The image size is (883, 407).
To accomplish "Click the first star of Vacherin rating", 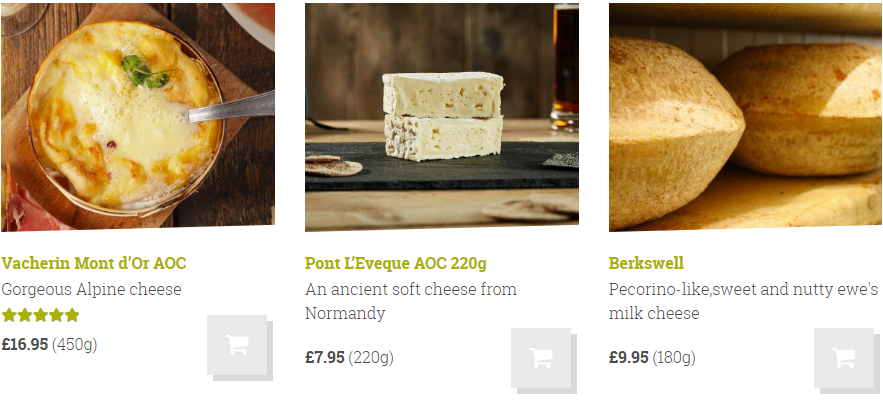I will pyautogui.click(x=9, y=315).
